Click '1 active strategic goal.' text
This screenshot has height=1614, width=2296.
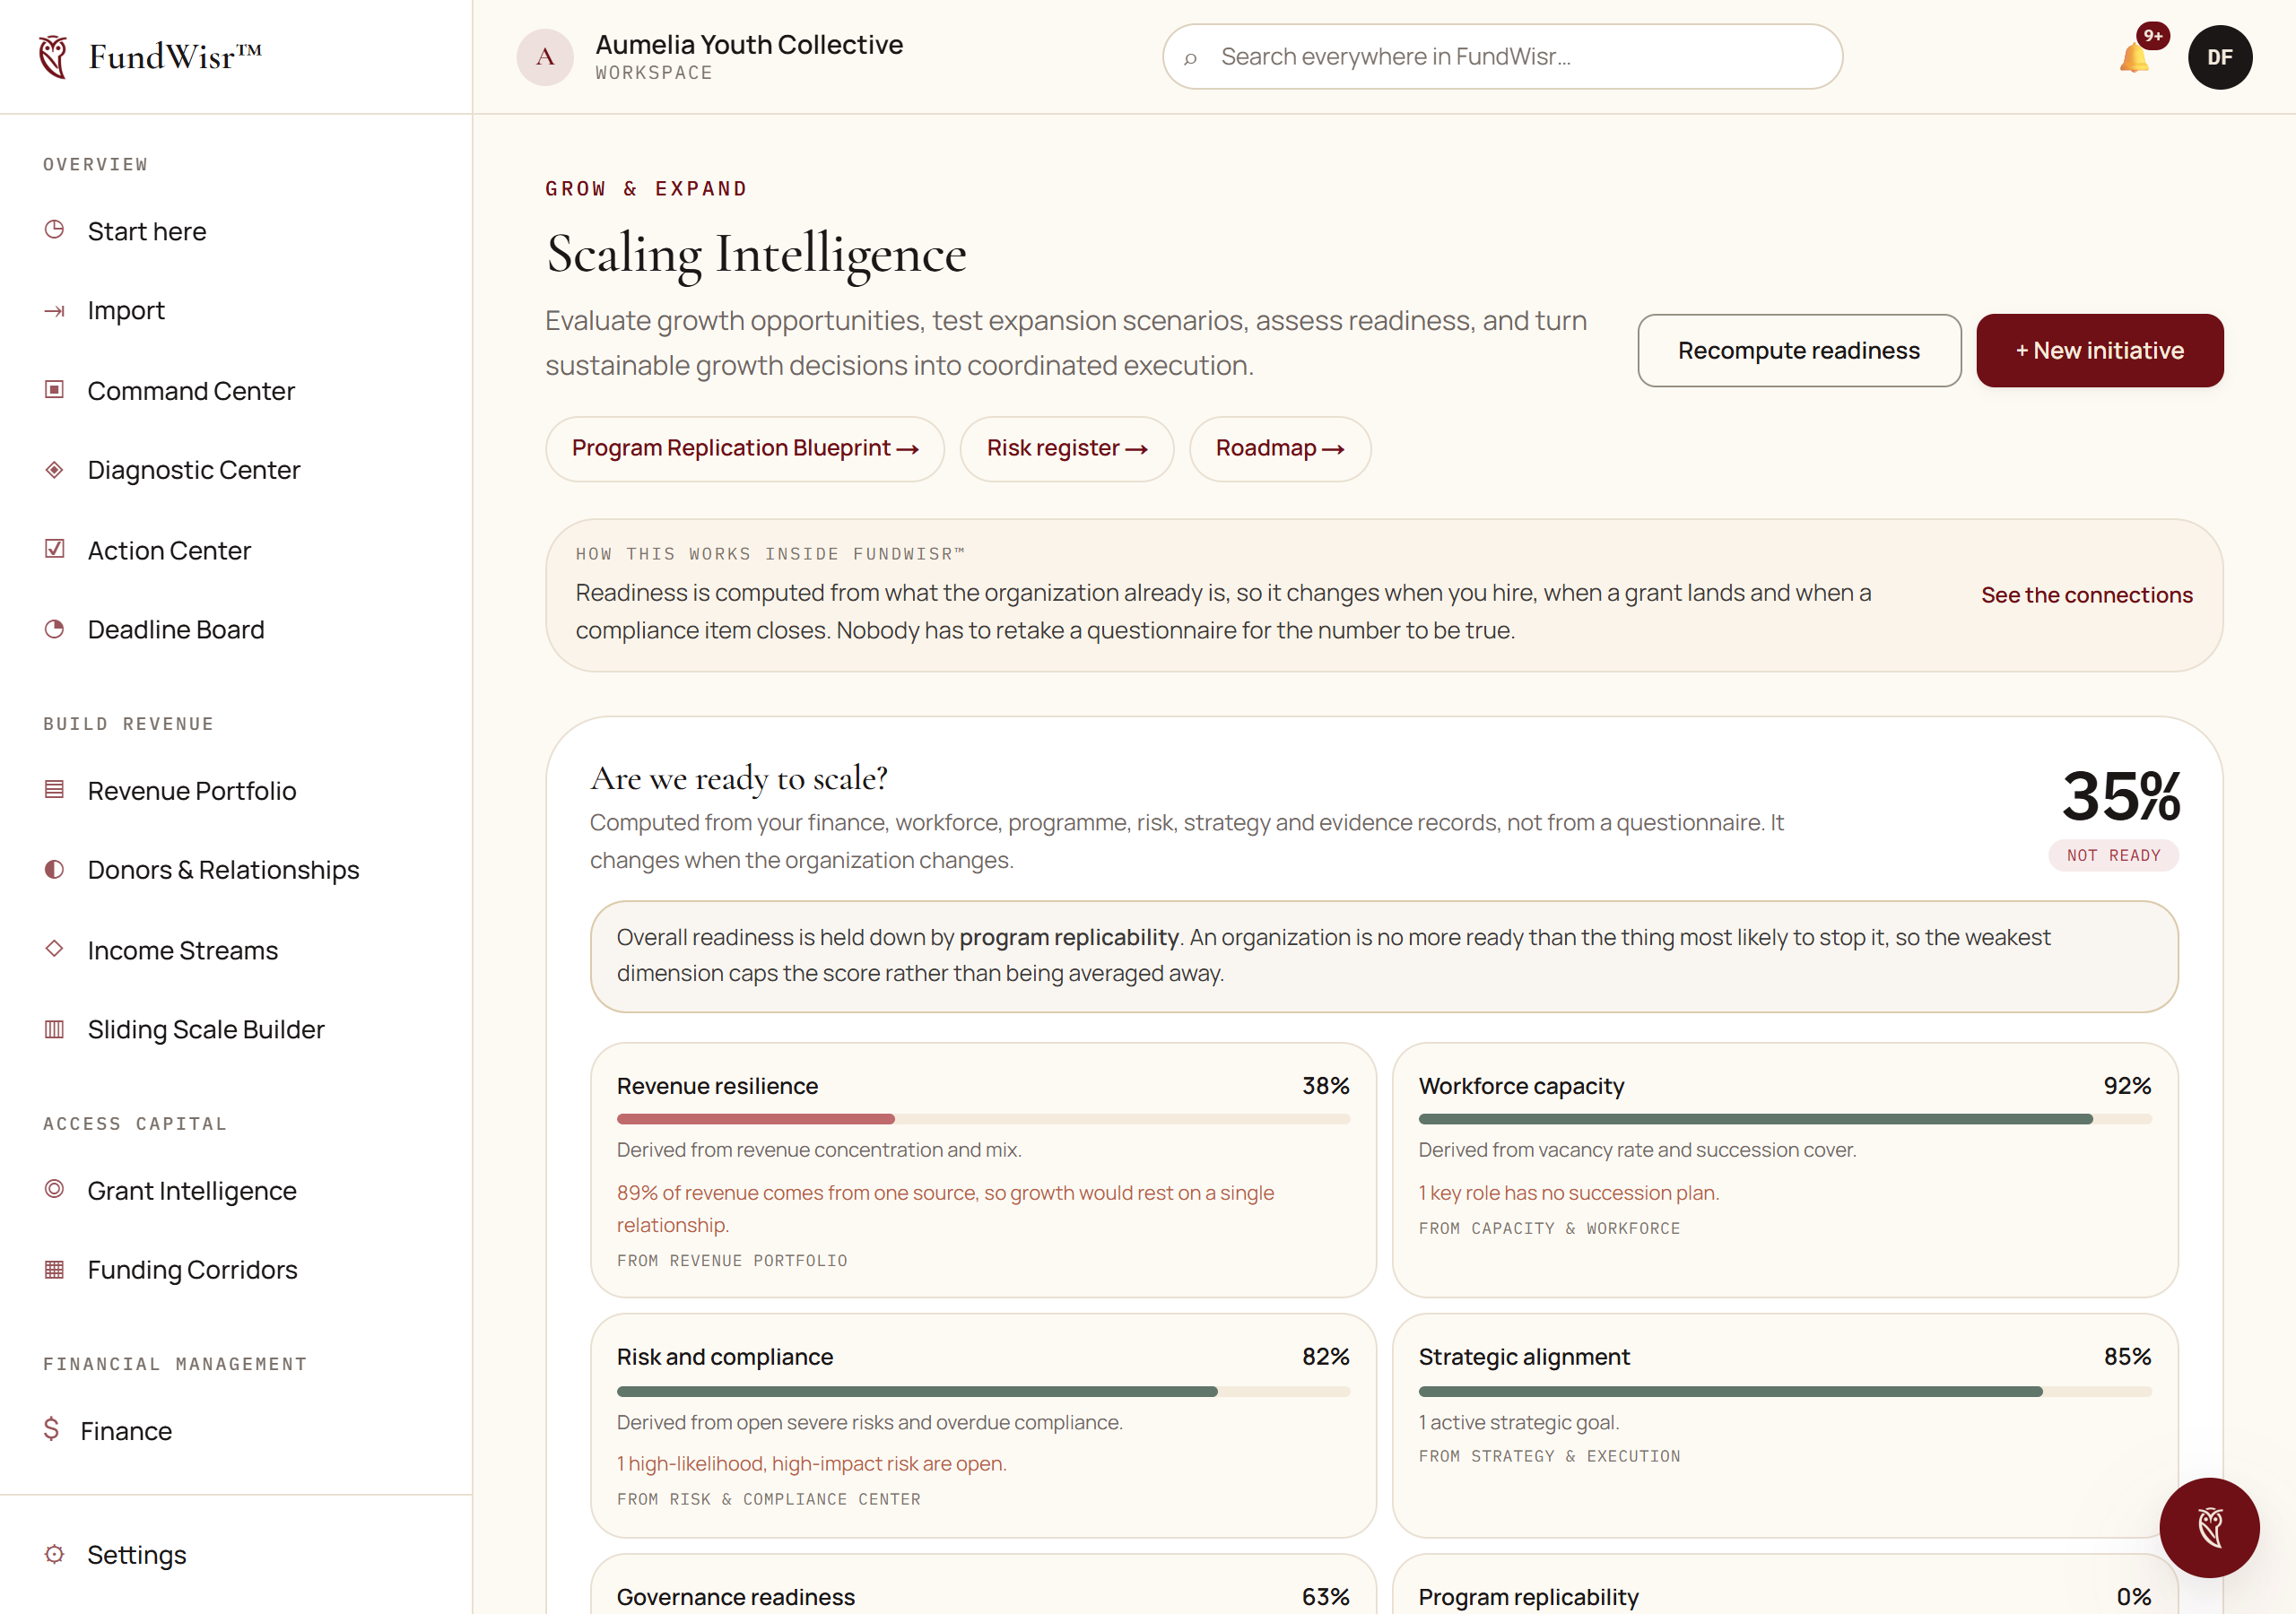(x=1519, y=1422)
